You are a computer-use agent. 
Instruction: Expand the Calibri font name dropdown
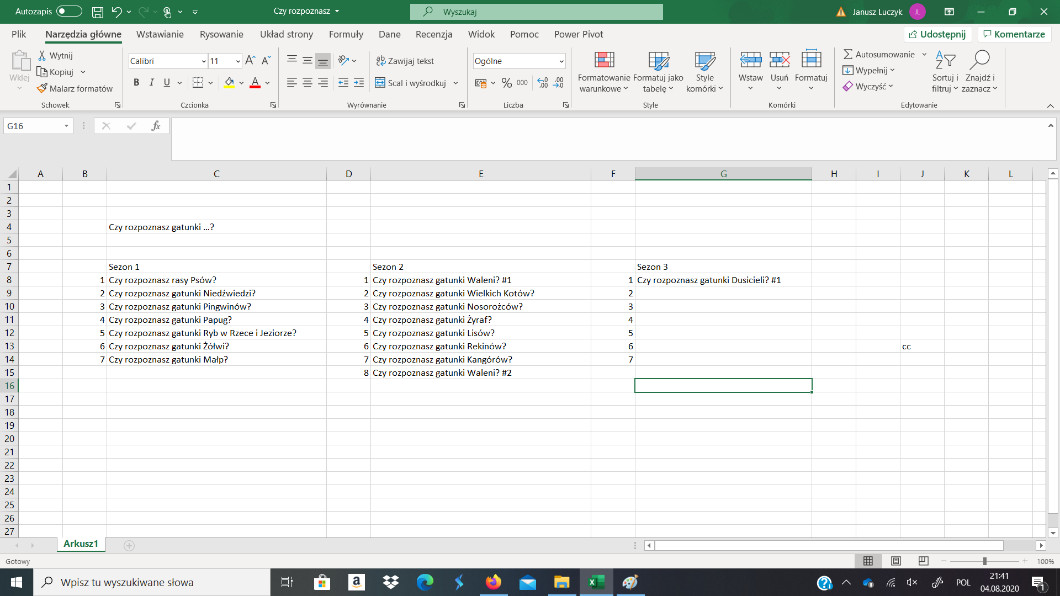tap(198, 61)
